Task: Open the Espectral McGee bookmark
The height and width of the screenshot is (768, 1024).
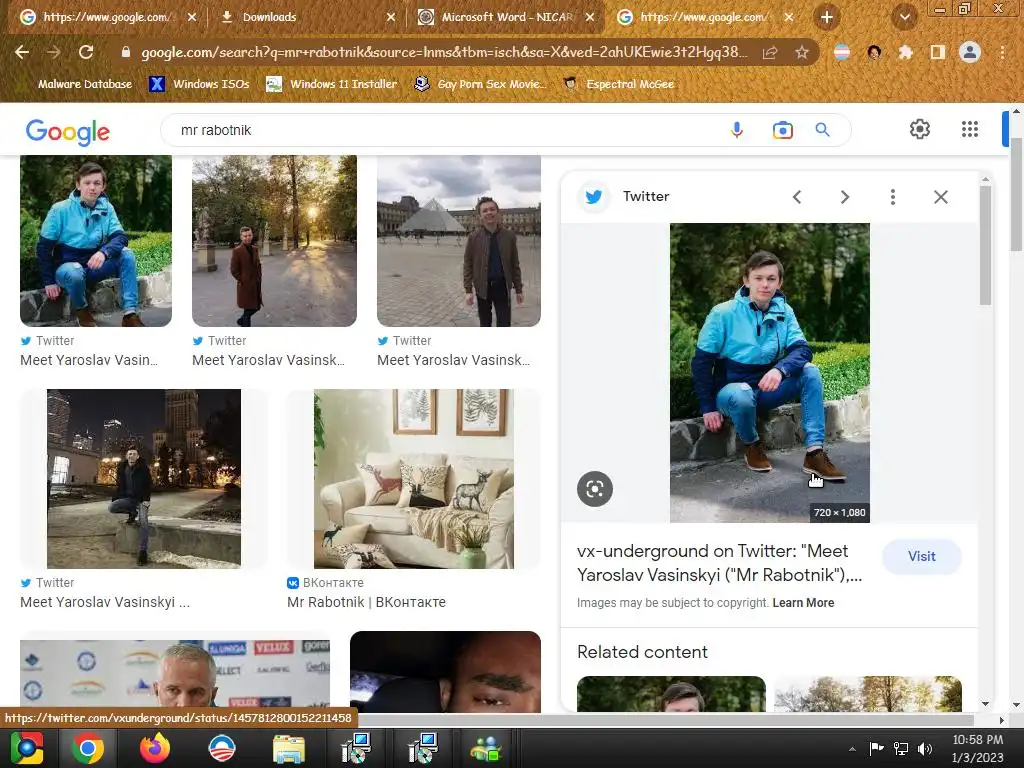Action: (x=618, y=84)
